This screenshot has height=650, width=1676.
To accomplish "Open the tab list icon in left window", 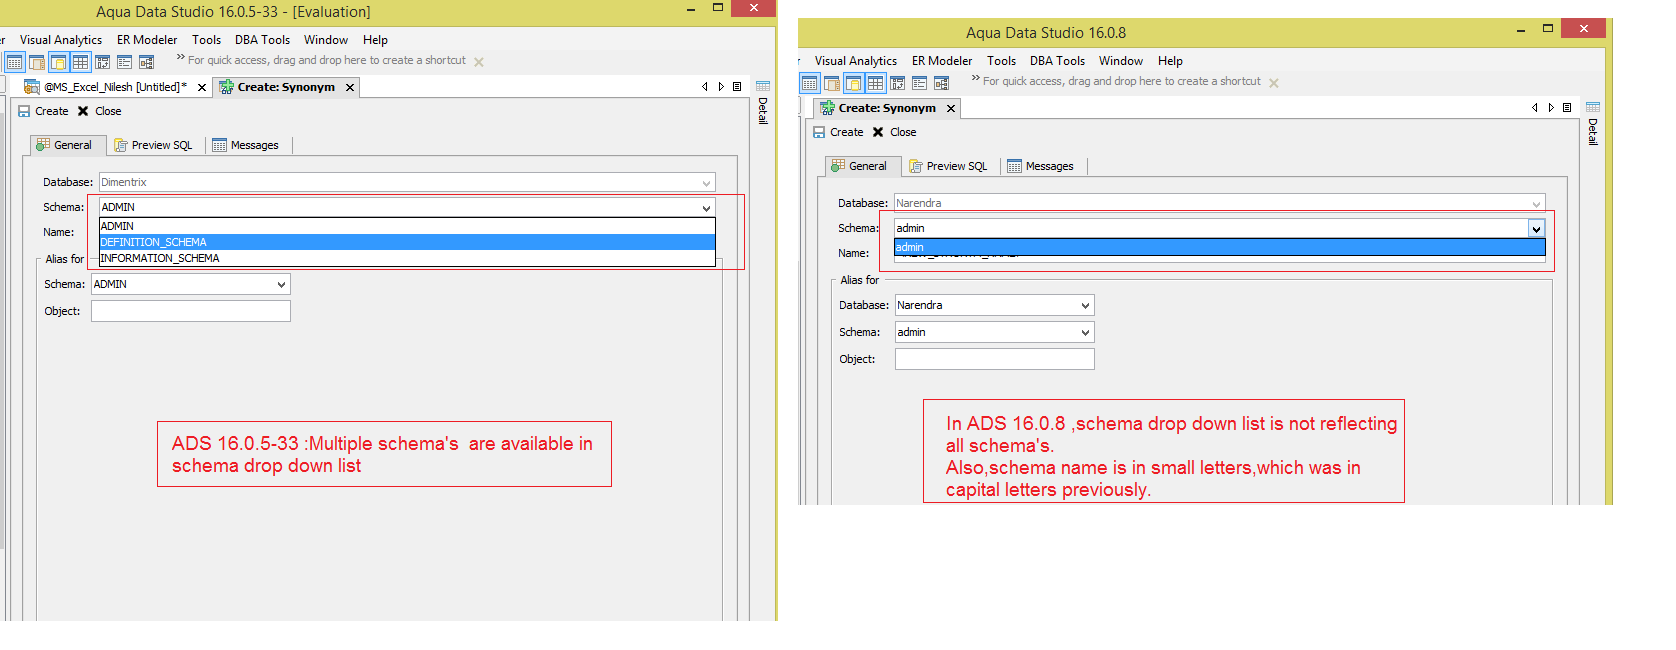I will point(737,87).
